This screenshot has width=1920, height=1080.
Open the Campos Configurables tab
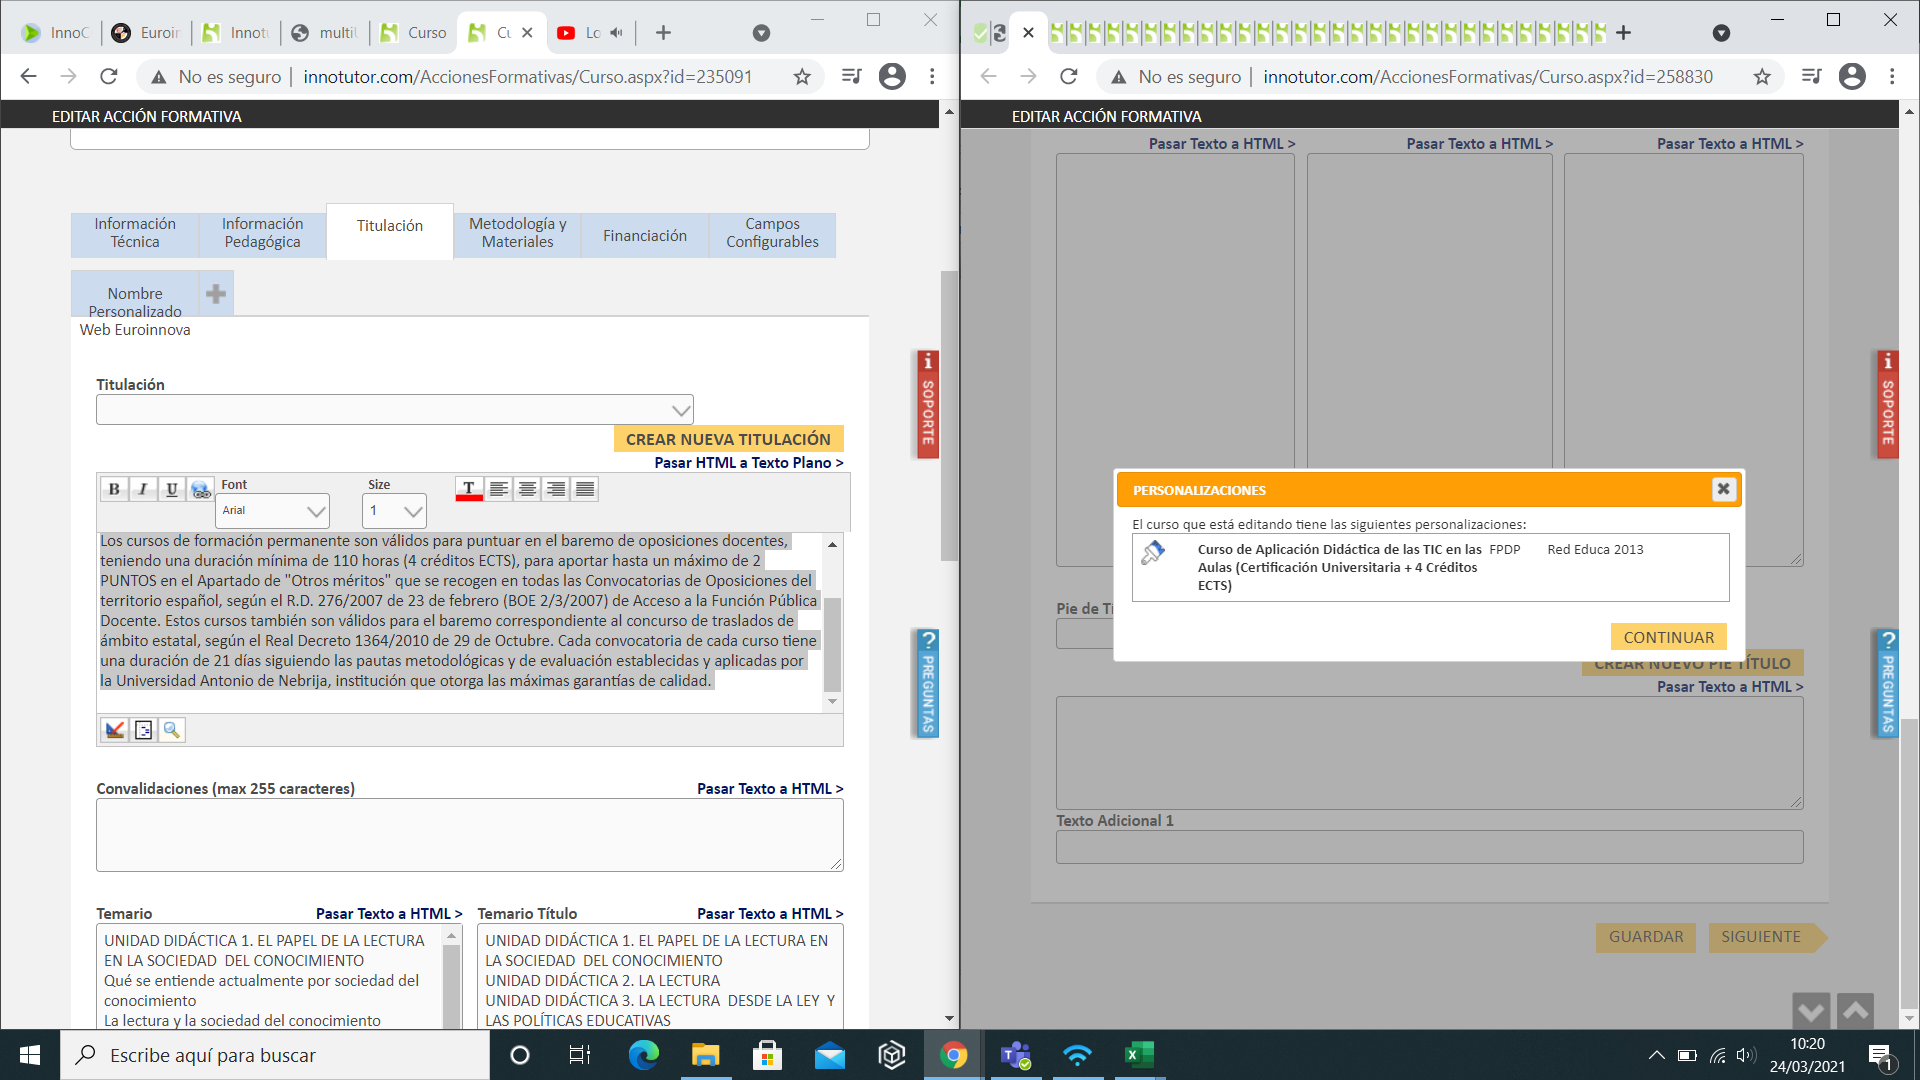click(x=772, y=233)
